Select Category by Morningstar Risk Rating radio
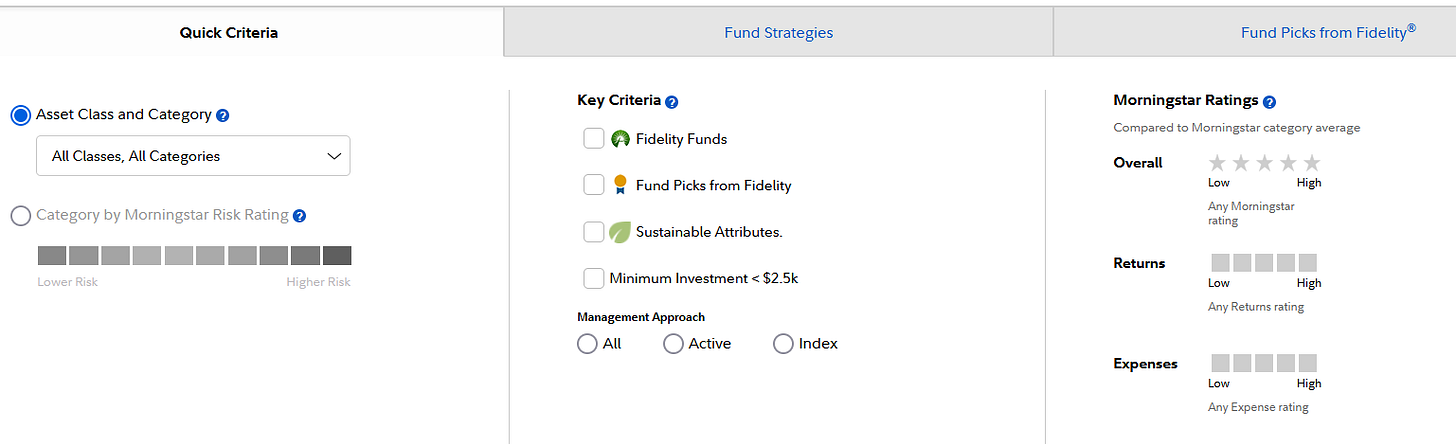Viewport: 1456px width, 444px height. tap(20, 215)
